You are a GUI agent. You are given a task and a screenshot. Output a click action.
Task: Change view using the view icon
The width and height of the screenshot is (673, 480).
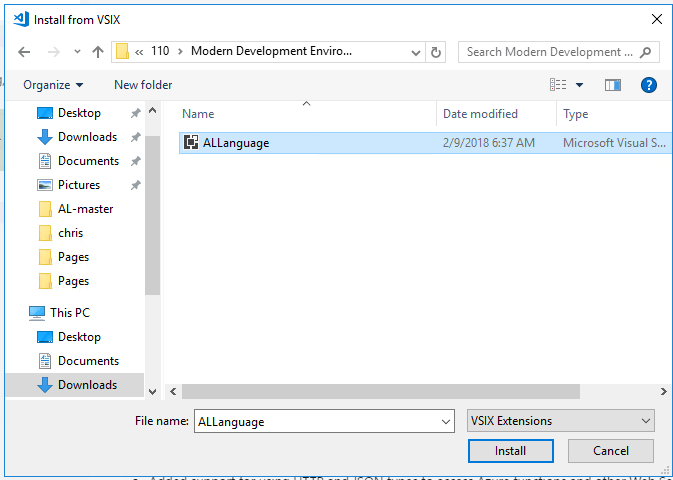[558, 85]
